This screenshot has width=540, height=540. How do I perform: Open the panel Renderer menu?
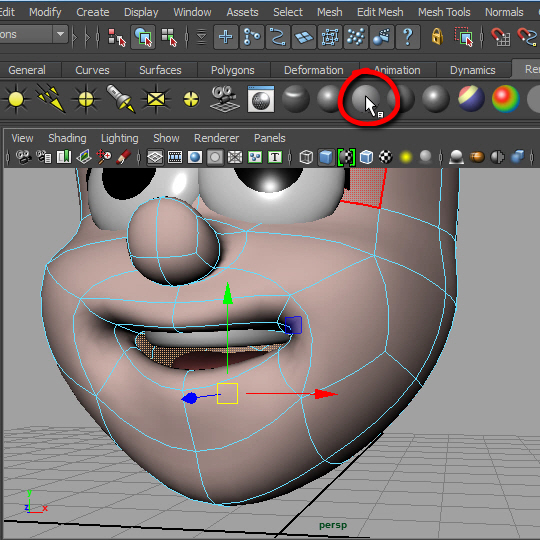click(216, 138)
